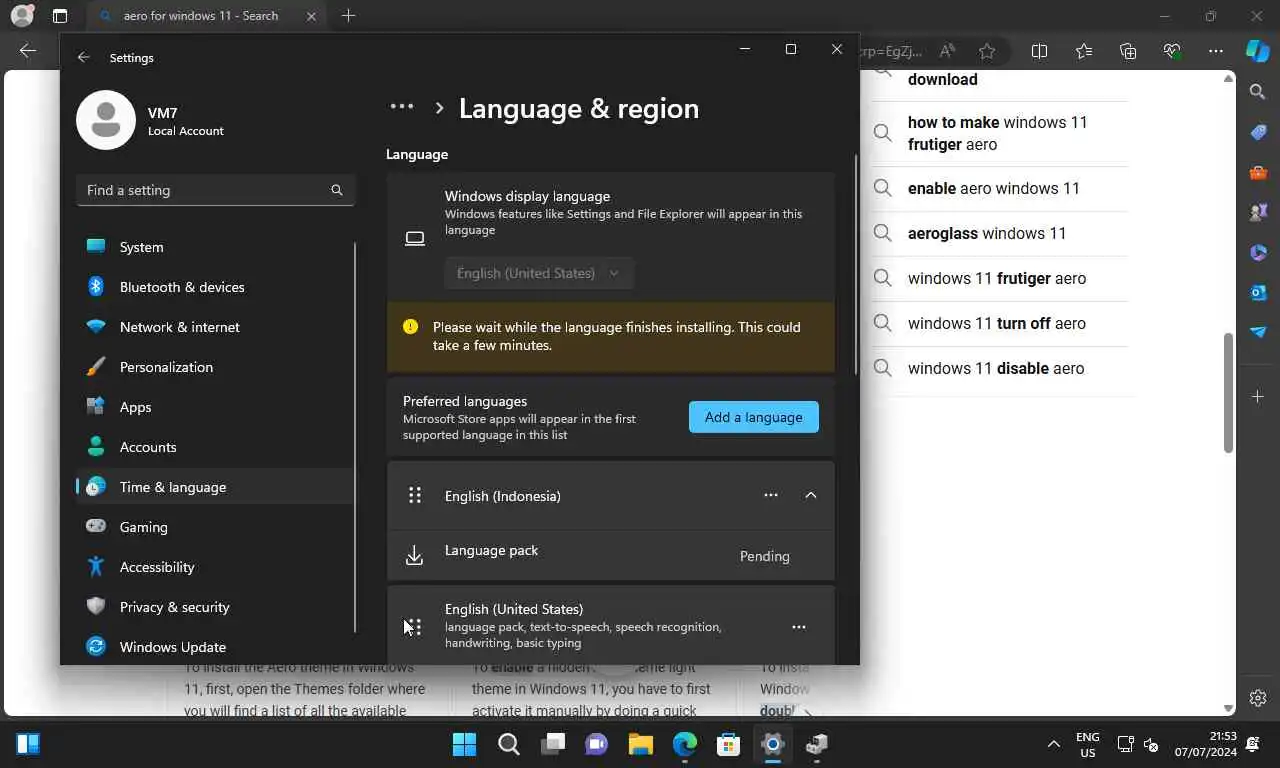Click the Read aloud icon in Edge
Screen dimensions: 1280x768
(x=947, y=51)
